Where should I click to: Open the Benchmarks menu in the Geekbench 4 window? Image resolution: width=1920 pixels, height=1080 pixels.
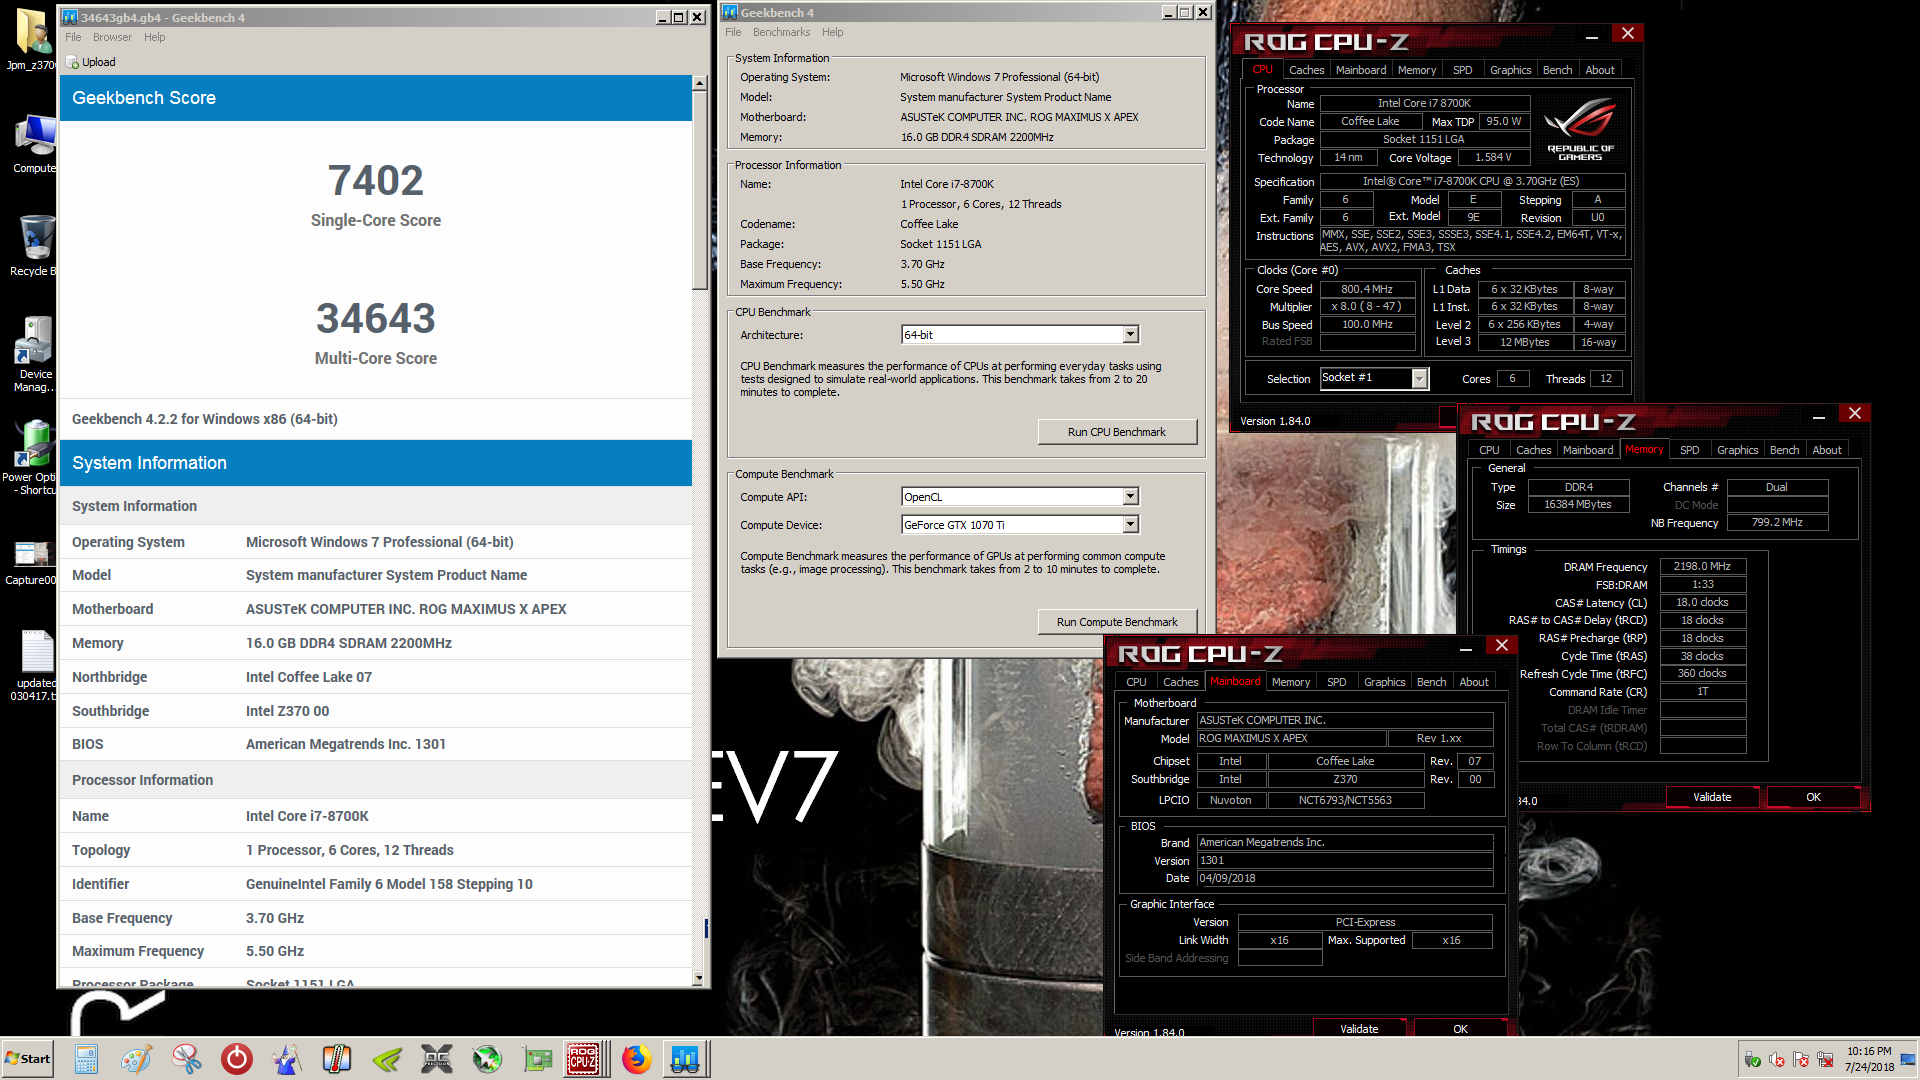point(781,32)
